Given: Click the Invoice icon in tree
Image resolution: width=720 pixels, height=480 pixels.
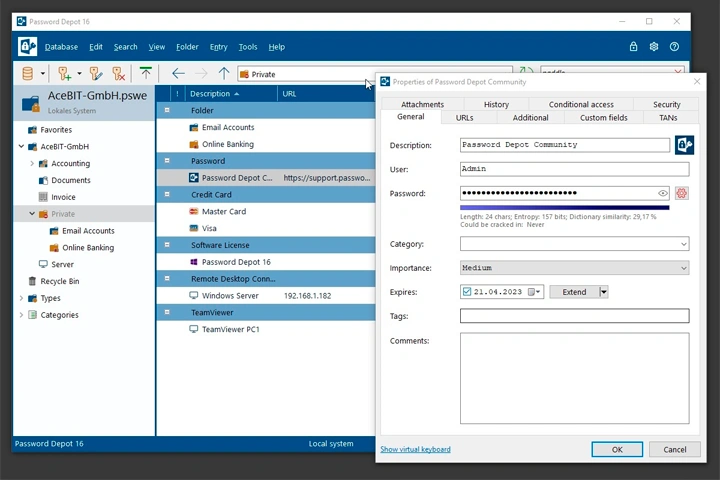Looking at the screenshot, I should point(43,197).
